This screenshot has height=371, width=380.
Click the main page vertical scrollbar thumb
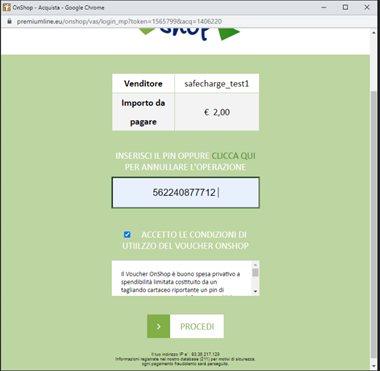[x=374, y=225]
